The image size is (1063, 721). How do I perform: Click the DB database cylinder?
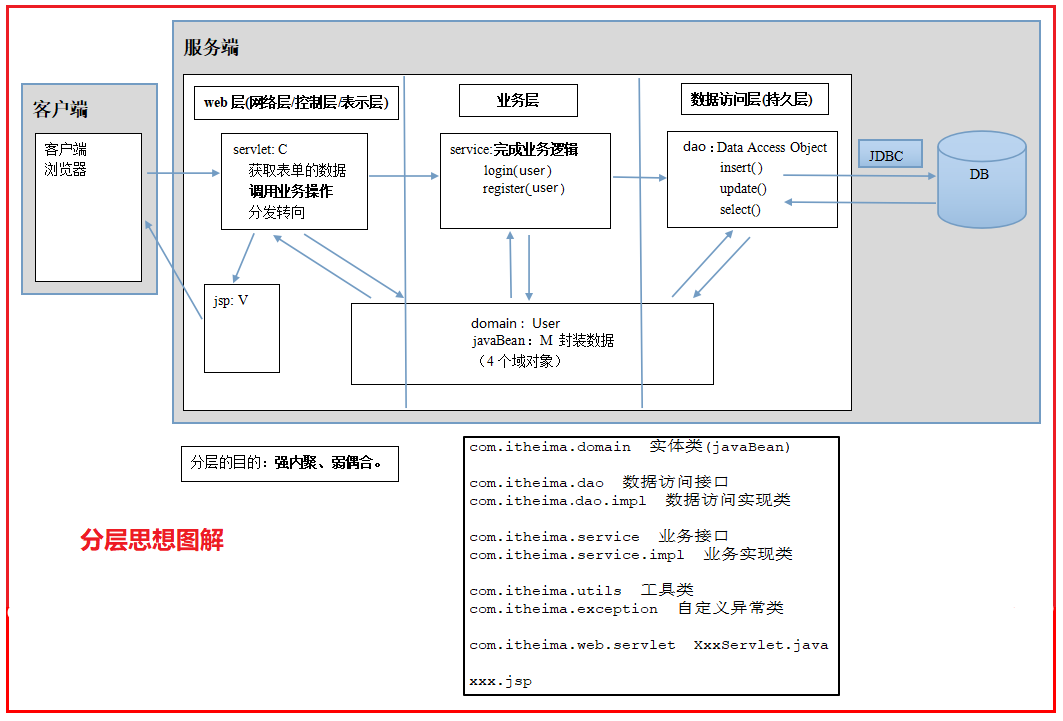[981, 180]
